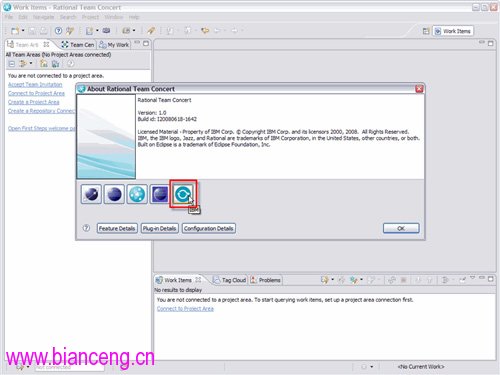Click the Save toolbar icon
Viewport: 500px width, 375px height.
pos(32,31)
